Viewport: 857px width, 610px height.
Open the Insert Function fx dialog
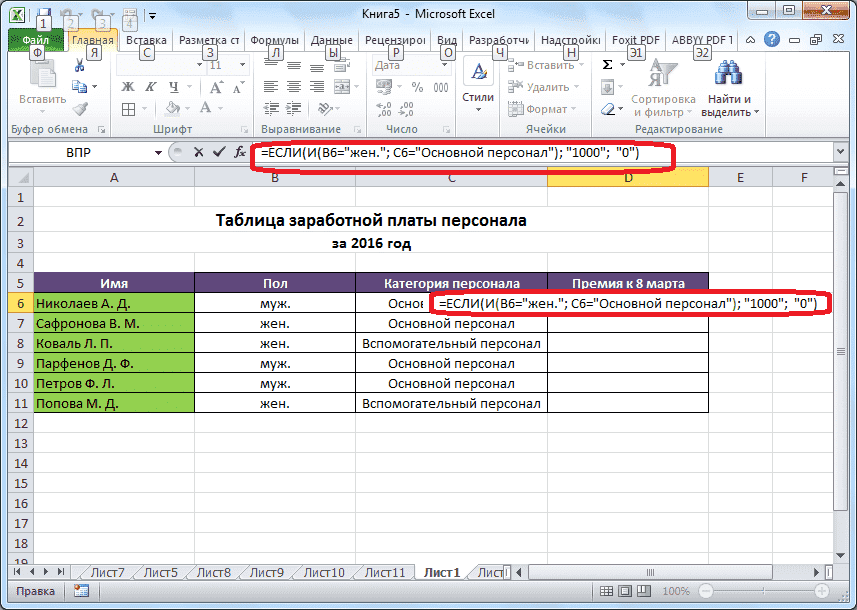[x=239, y=153]
